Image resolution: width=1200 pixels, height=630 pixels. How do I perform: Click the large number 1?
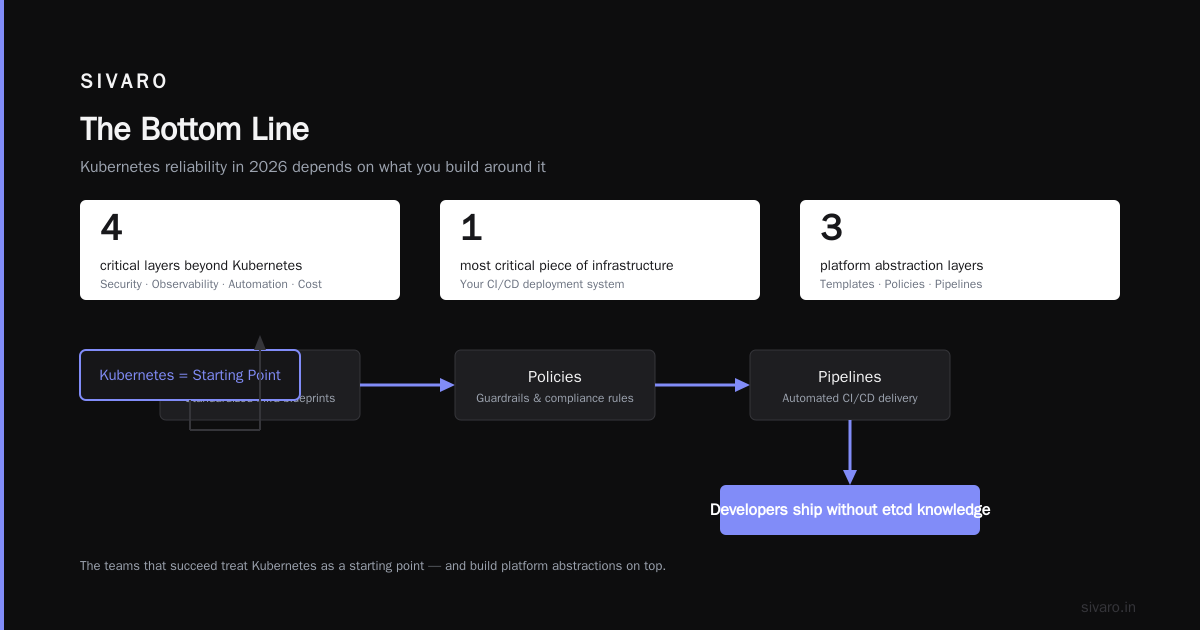(x=471, y=228)
